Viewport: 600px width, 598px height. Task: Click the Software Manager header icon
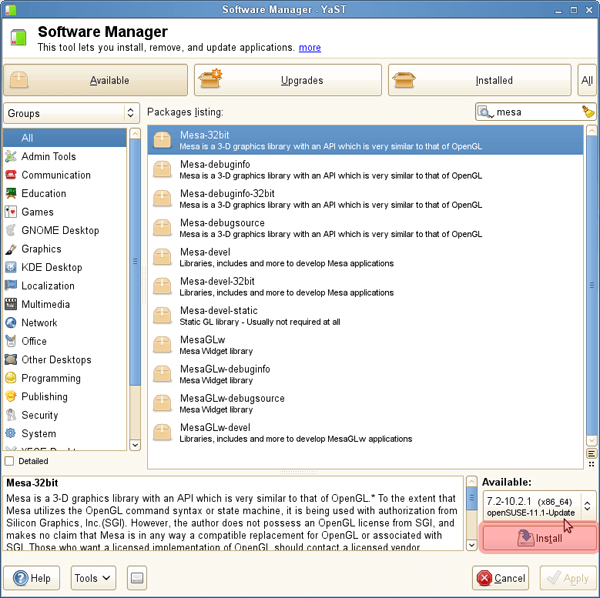pos(18,37)
